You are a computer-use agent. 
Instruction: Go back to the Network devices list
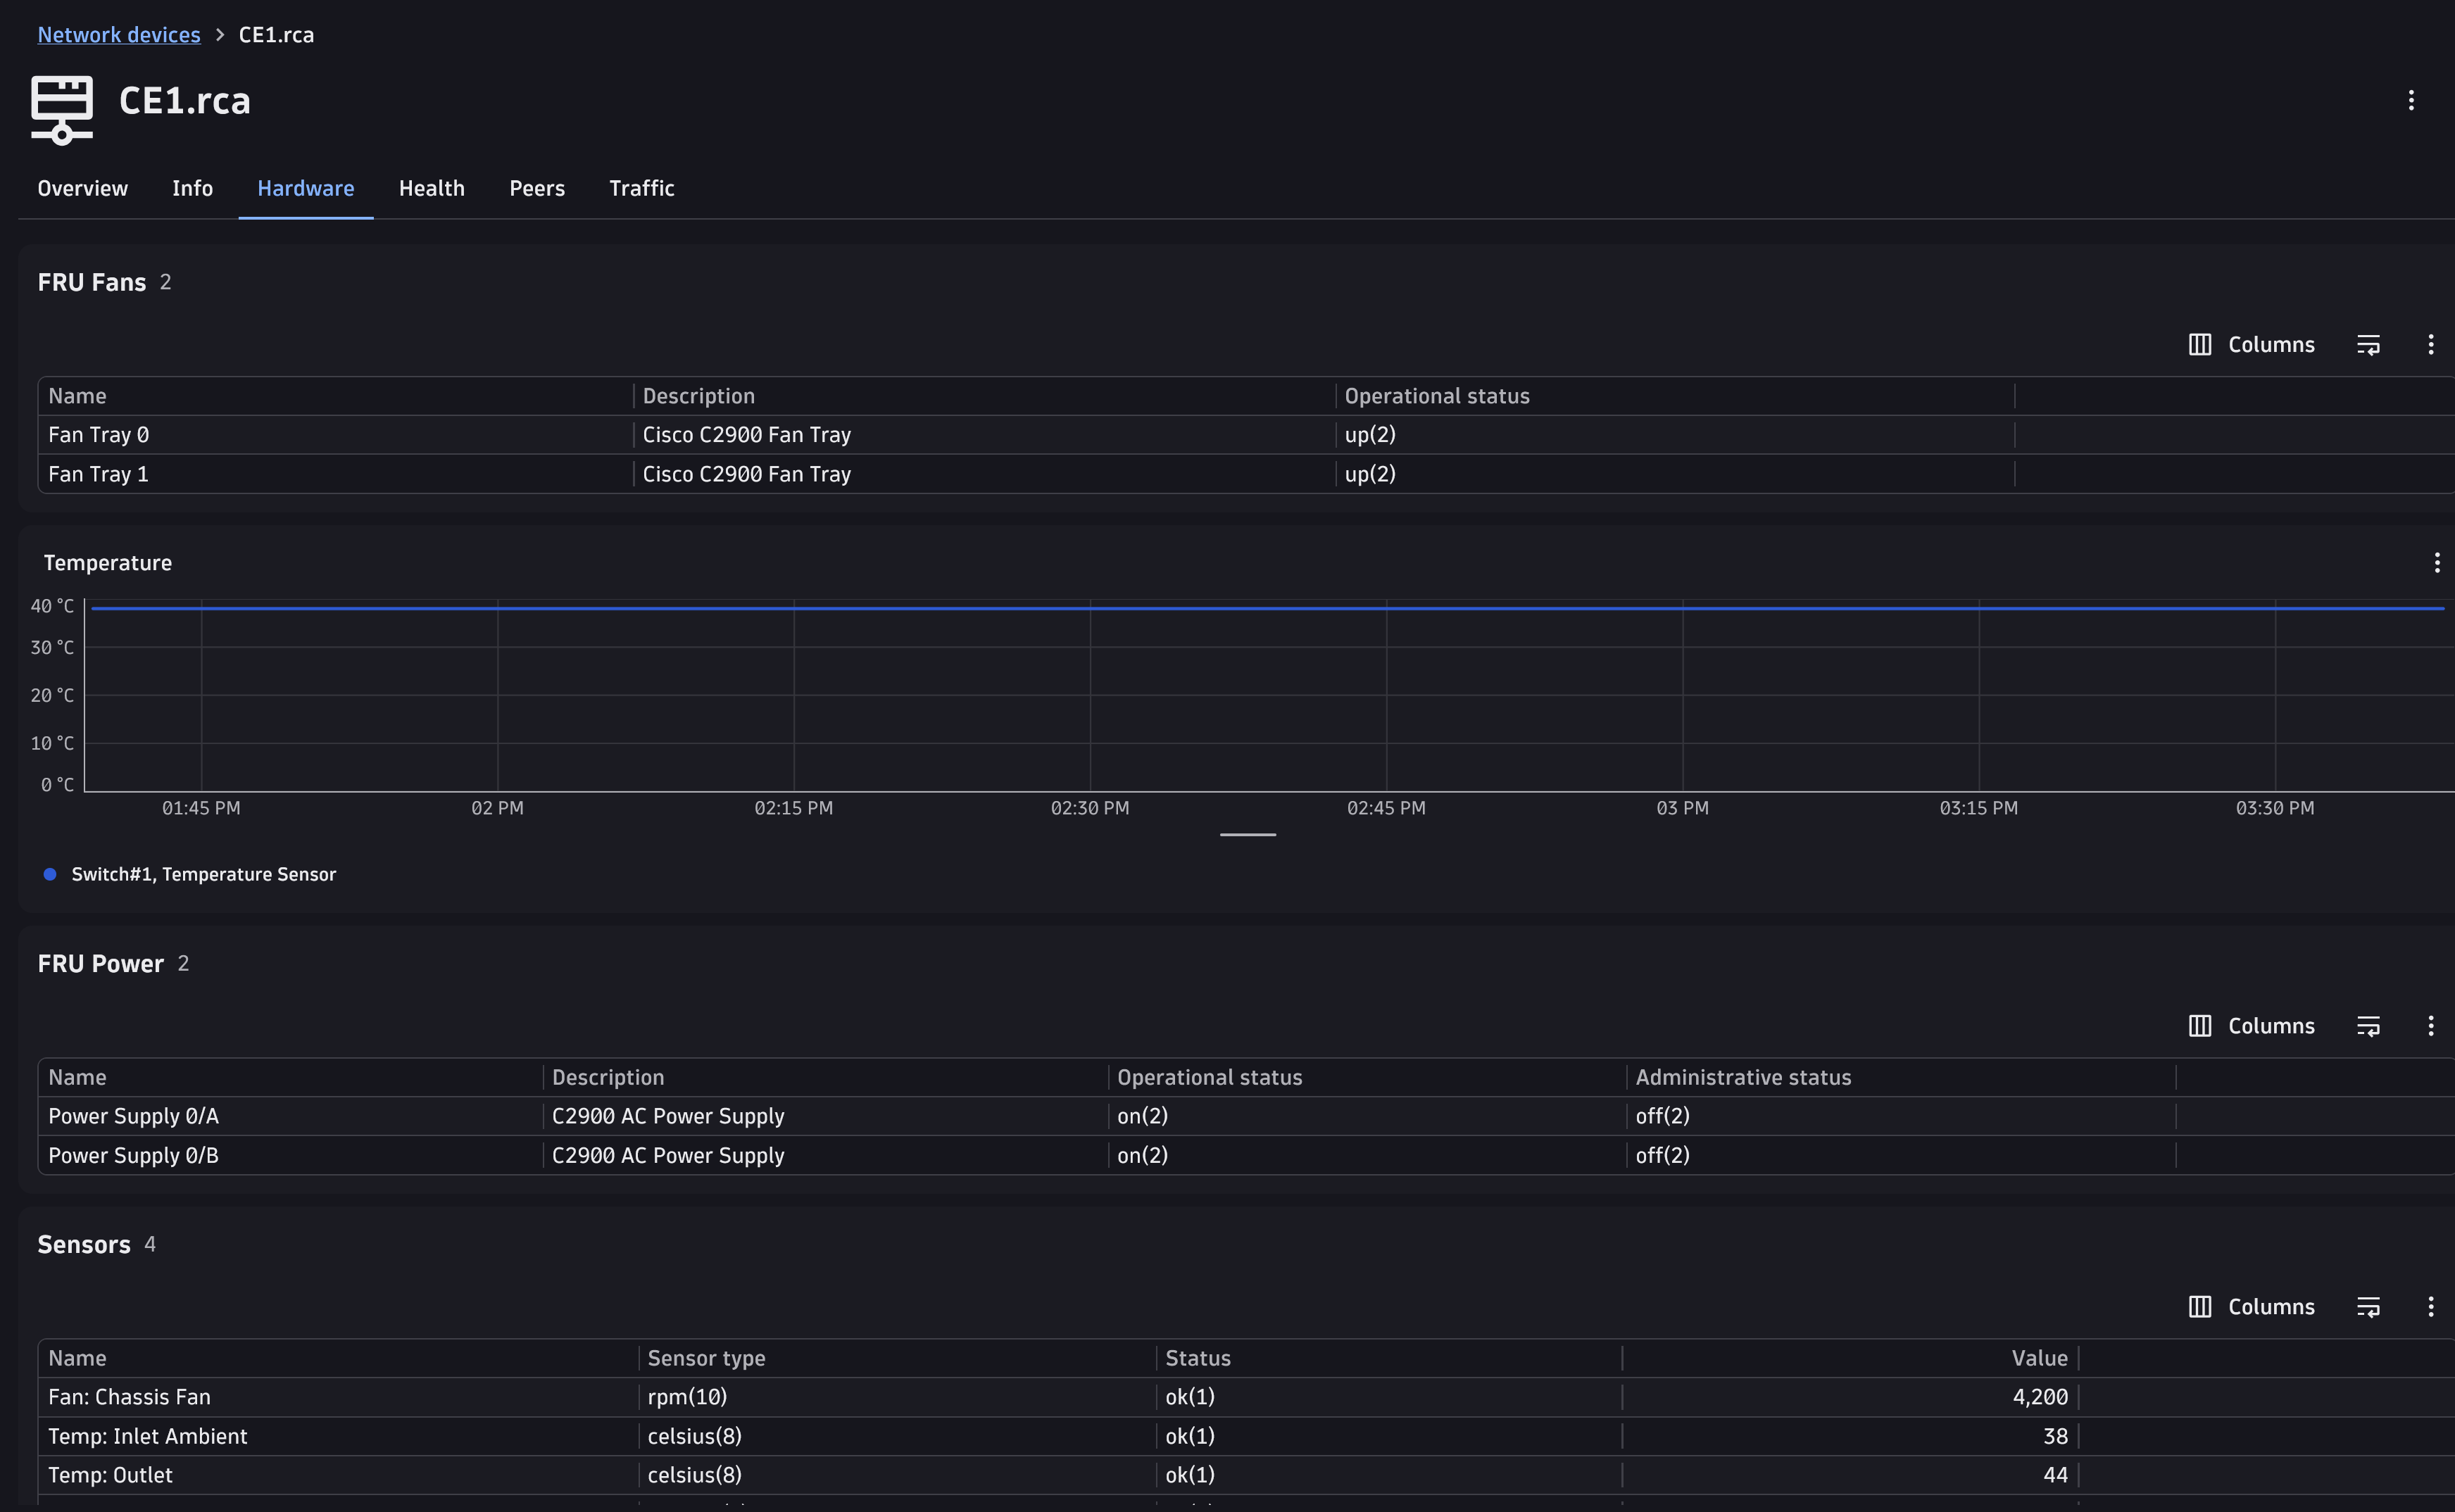coord(119,35)
